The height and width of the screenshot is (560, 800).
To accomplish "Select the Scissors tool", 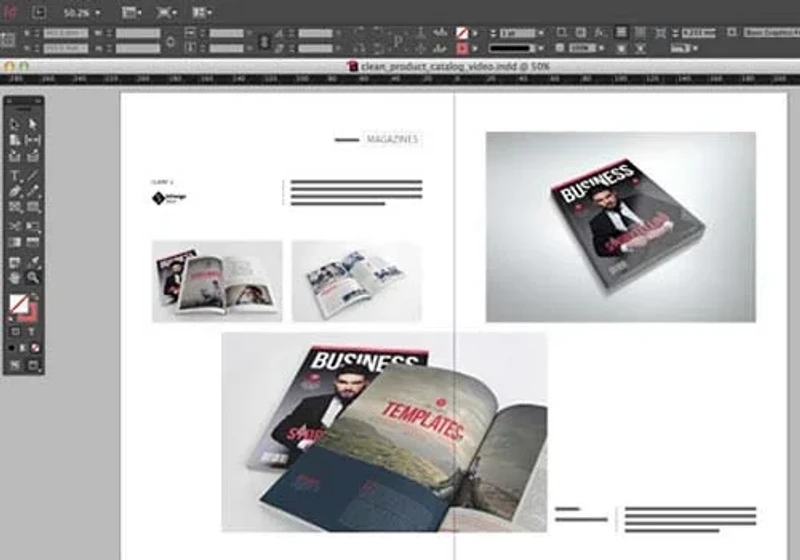I will [14, 226].
